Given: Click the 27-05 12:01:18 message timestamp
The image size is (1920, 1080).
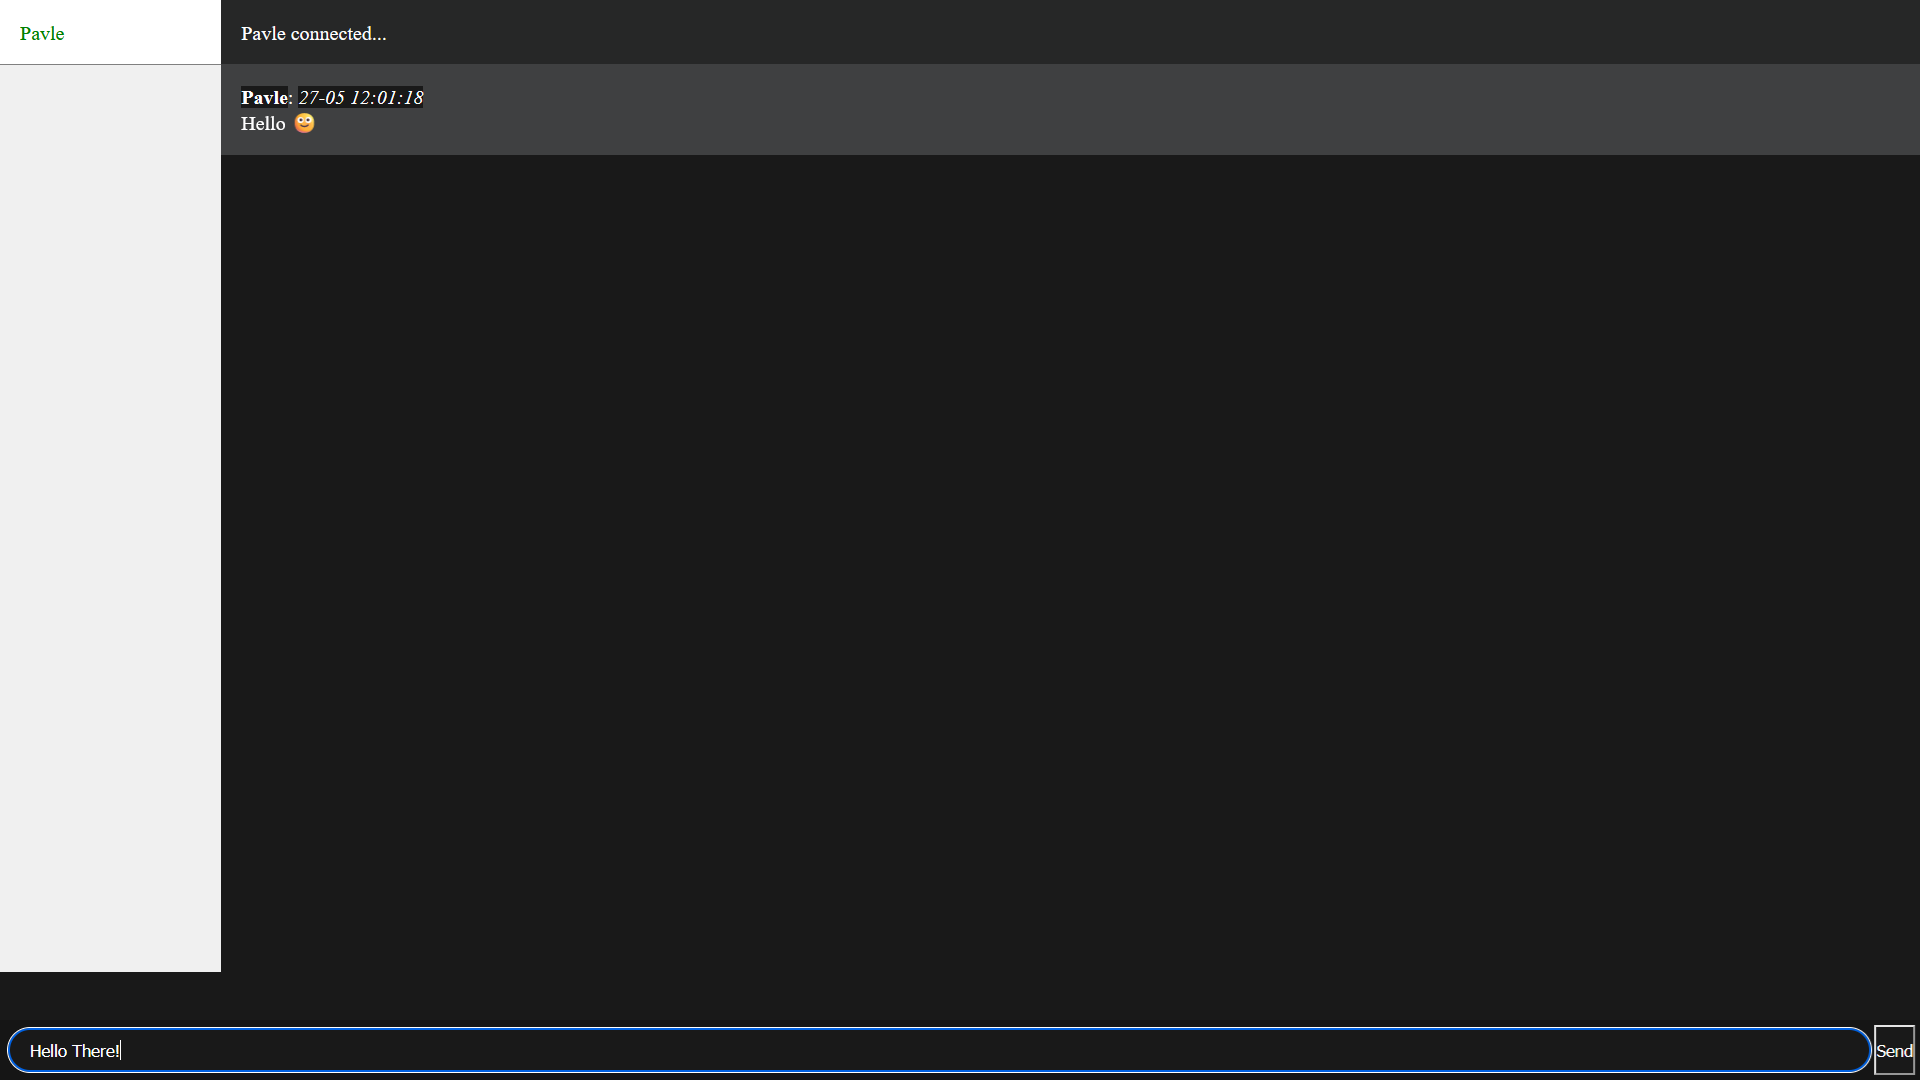Looking at the screenshot, I should [361, 97].
